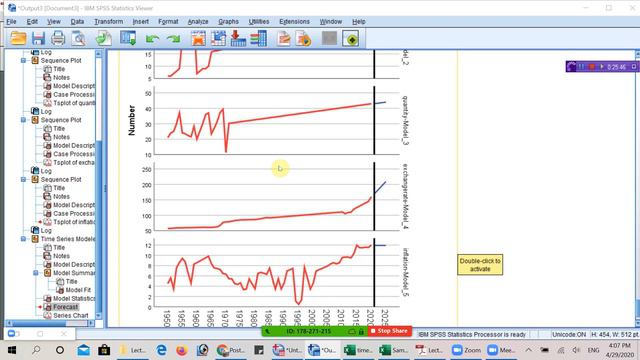This screenshot has height=360, width=640.
Task: Recall recently used dialogs icon
Action: click(128, 39)
